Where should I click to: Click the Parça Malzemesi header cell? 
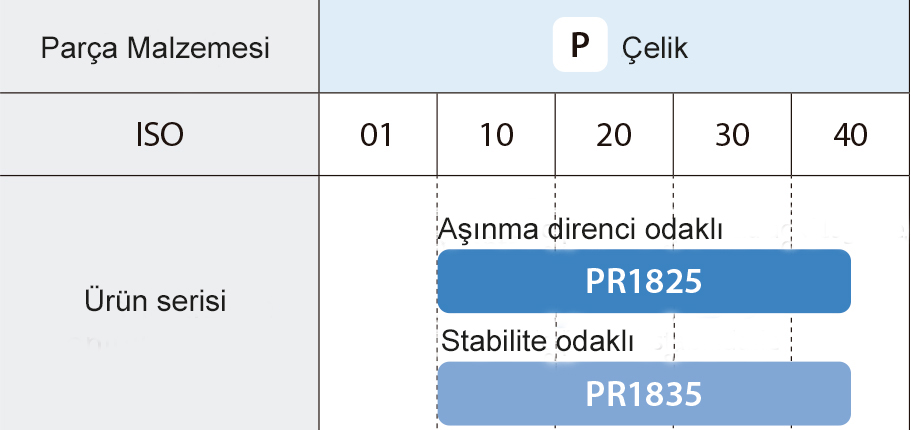click(156, 48)
